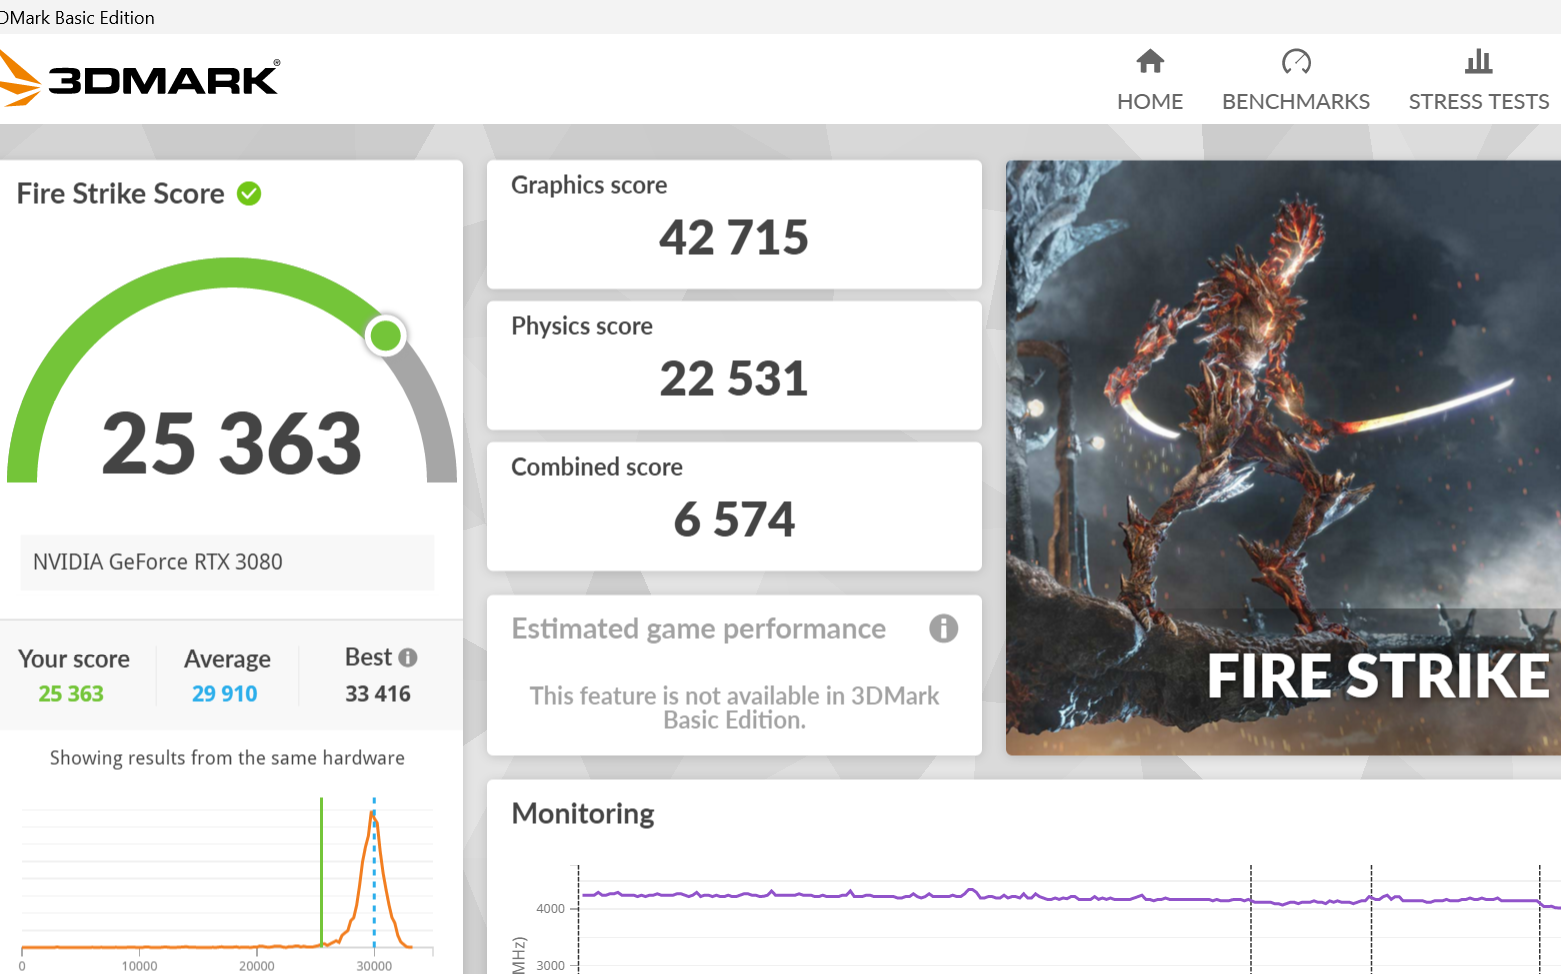The width and height of the screenshot is (1561, 974).
Task: Click the Stress Tests bar chart icon
Action: click(x=1478, y=62)
